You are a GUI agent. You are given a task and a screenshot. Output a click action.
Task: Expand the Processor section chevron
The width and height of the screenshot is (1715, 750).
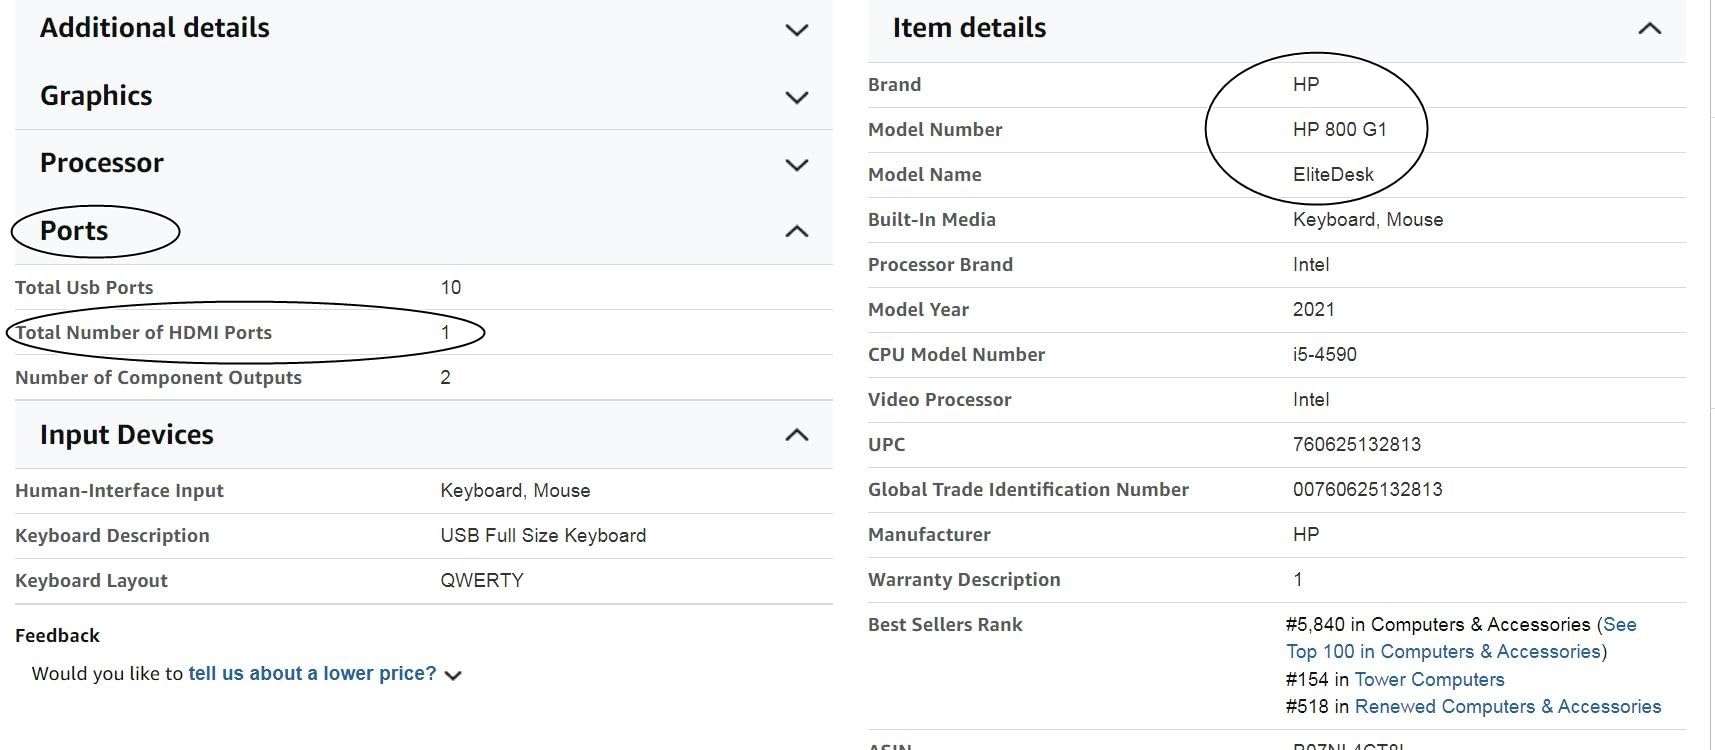797,164
